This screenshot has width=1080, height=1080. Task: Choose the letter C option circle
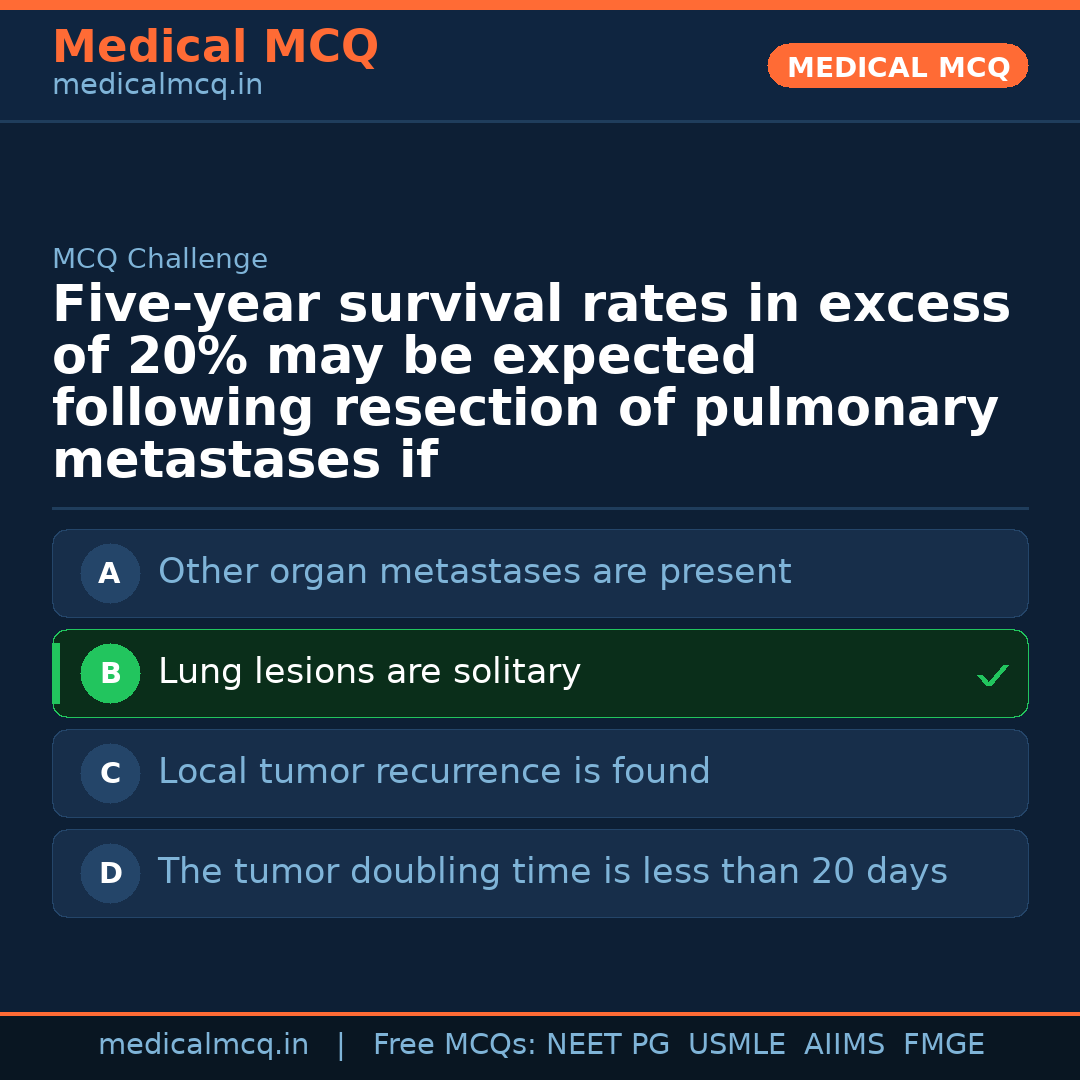110,774
